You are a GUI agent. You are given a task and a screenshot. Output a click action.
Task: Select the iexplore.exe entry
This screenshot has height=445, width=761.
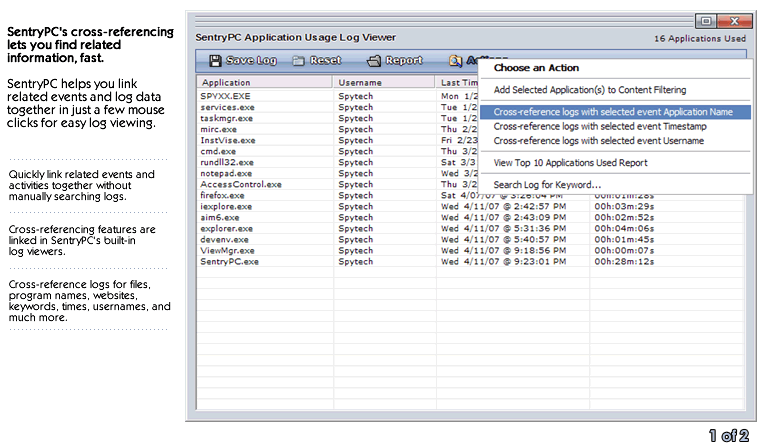pyautogui.click(x=226, y=207)
